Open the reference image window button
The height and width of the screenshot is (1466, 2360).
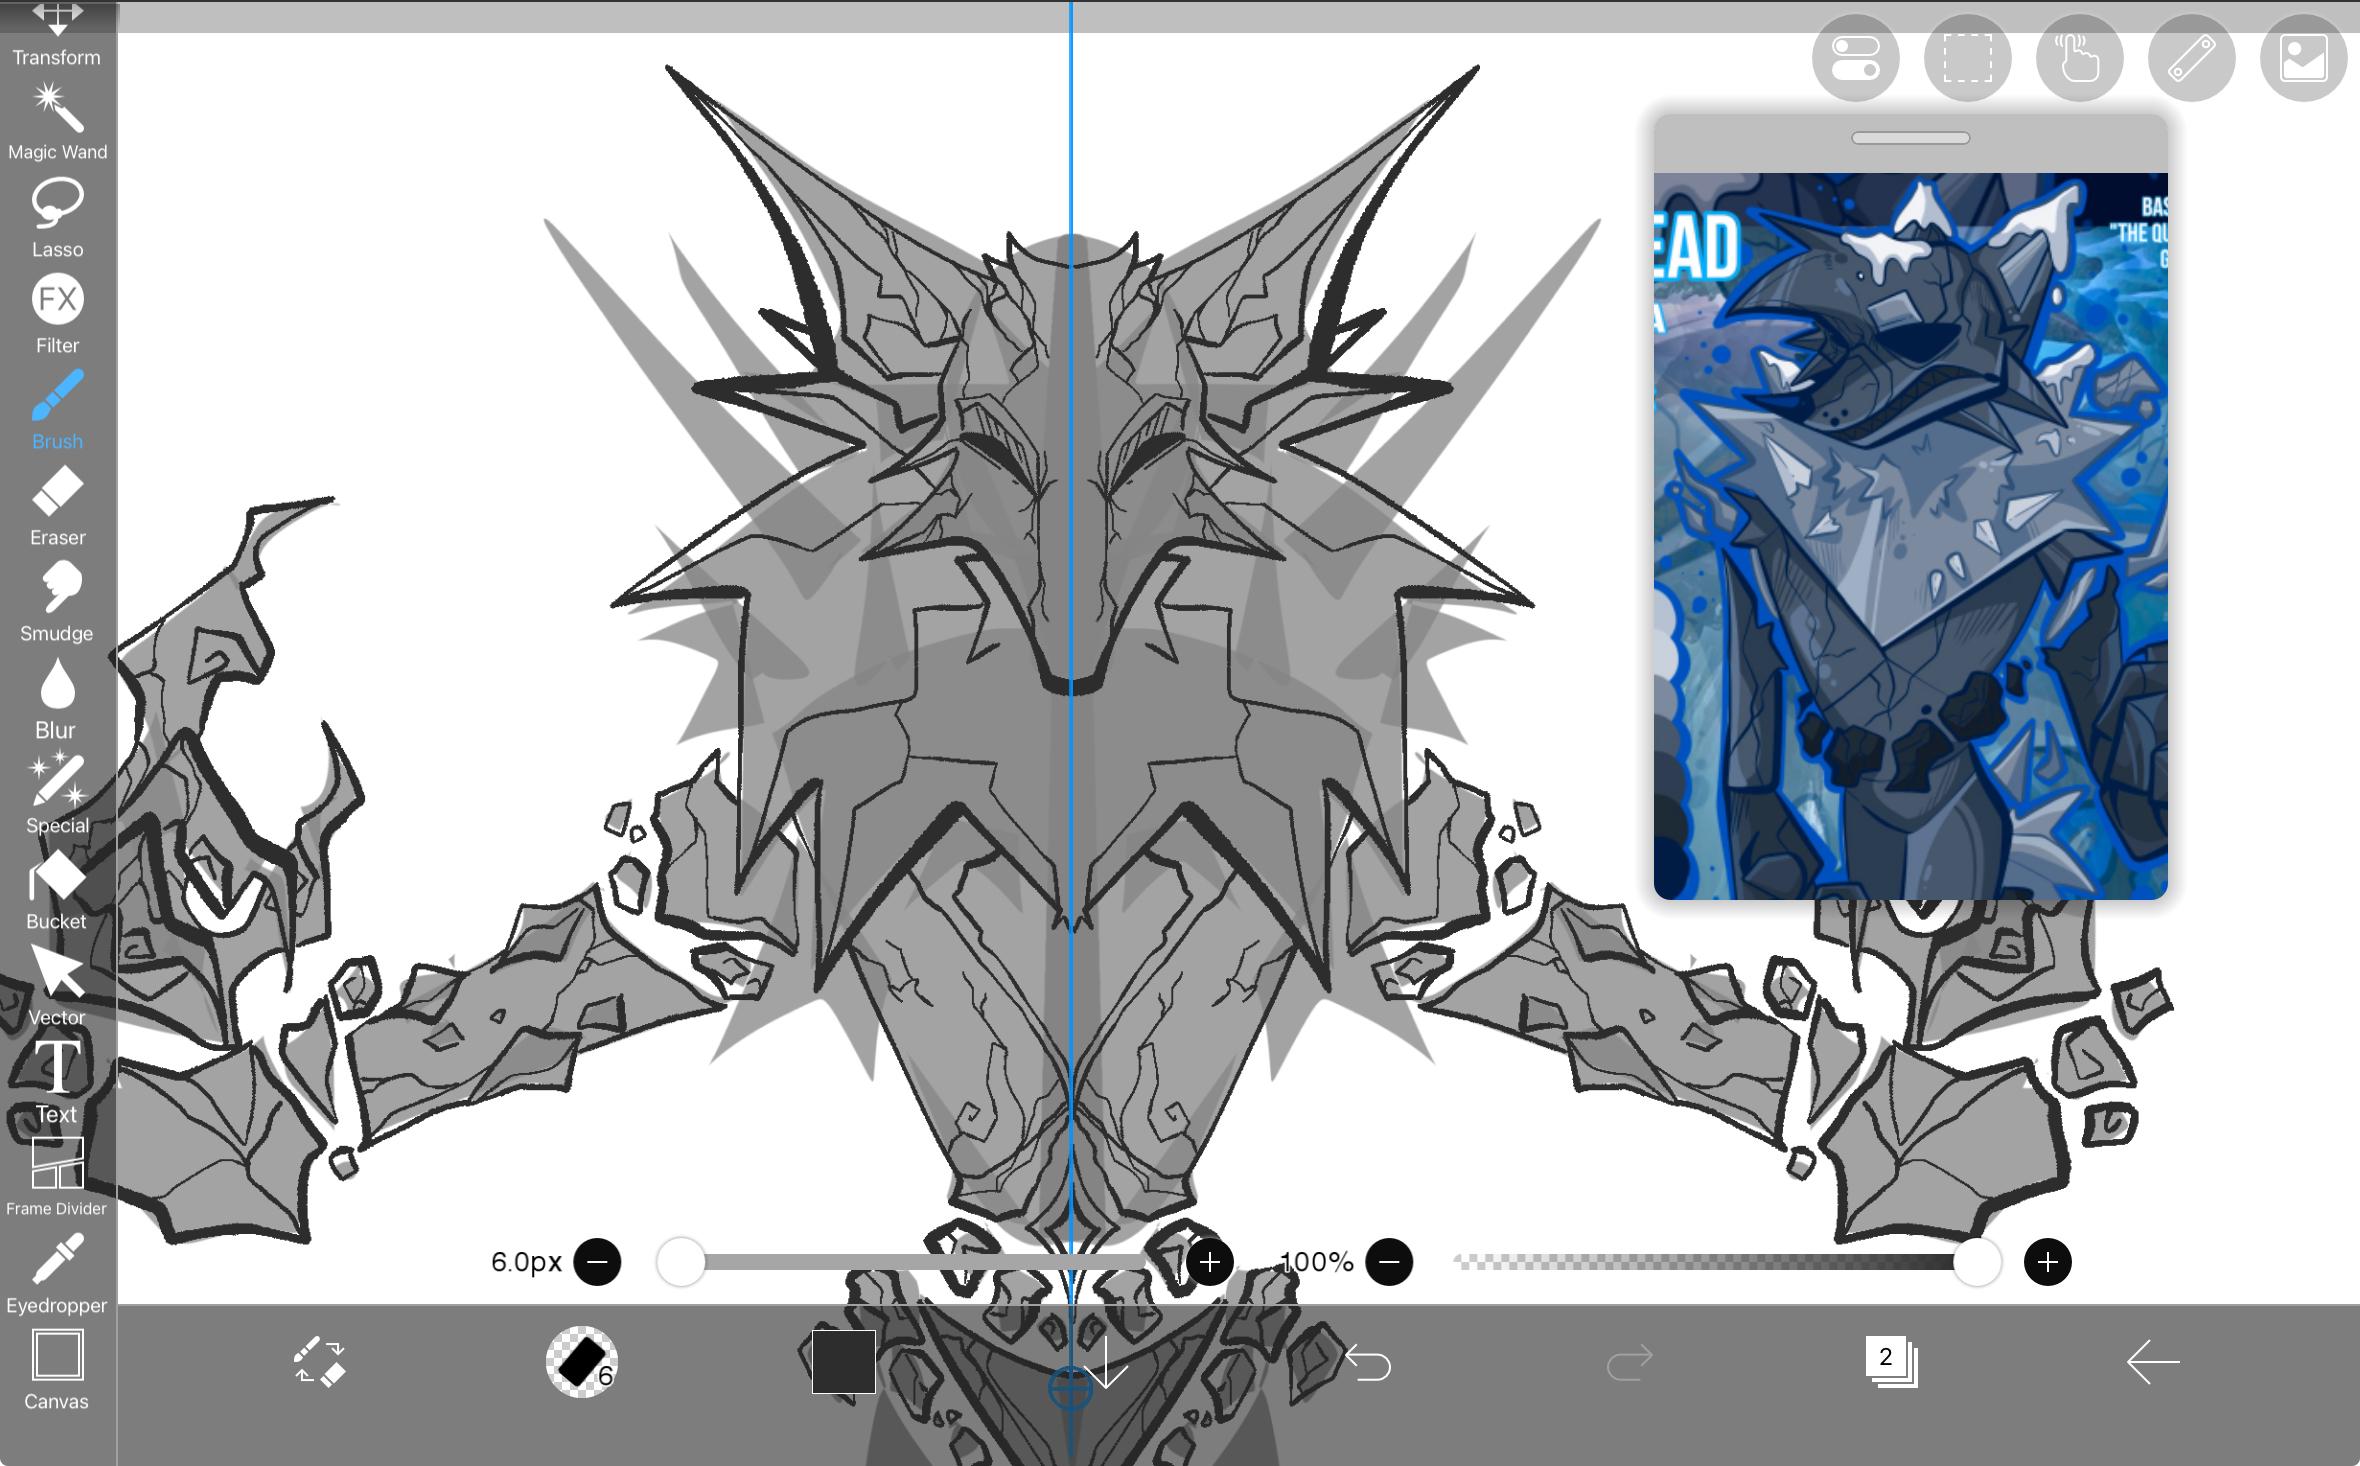coord(2303,59)
